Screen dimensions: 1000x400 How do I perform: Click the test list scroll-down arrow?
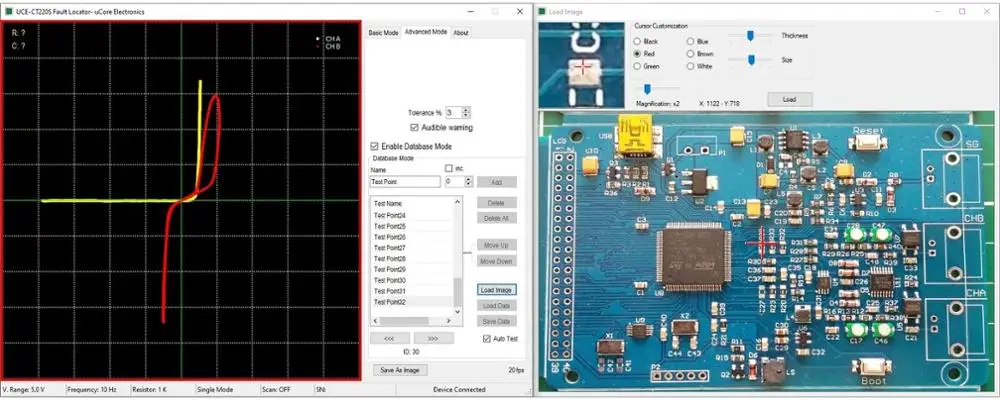click(x=457, y=311)
